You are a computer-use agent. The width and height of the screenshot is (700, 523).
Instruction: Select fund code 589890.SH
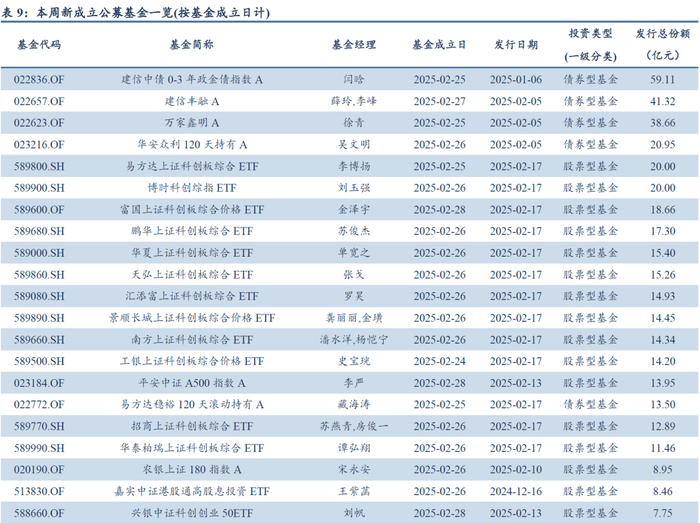pyautogui.click(x=39, y=318)
